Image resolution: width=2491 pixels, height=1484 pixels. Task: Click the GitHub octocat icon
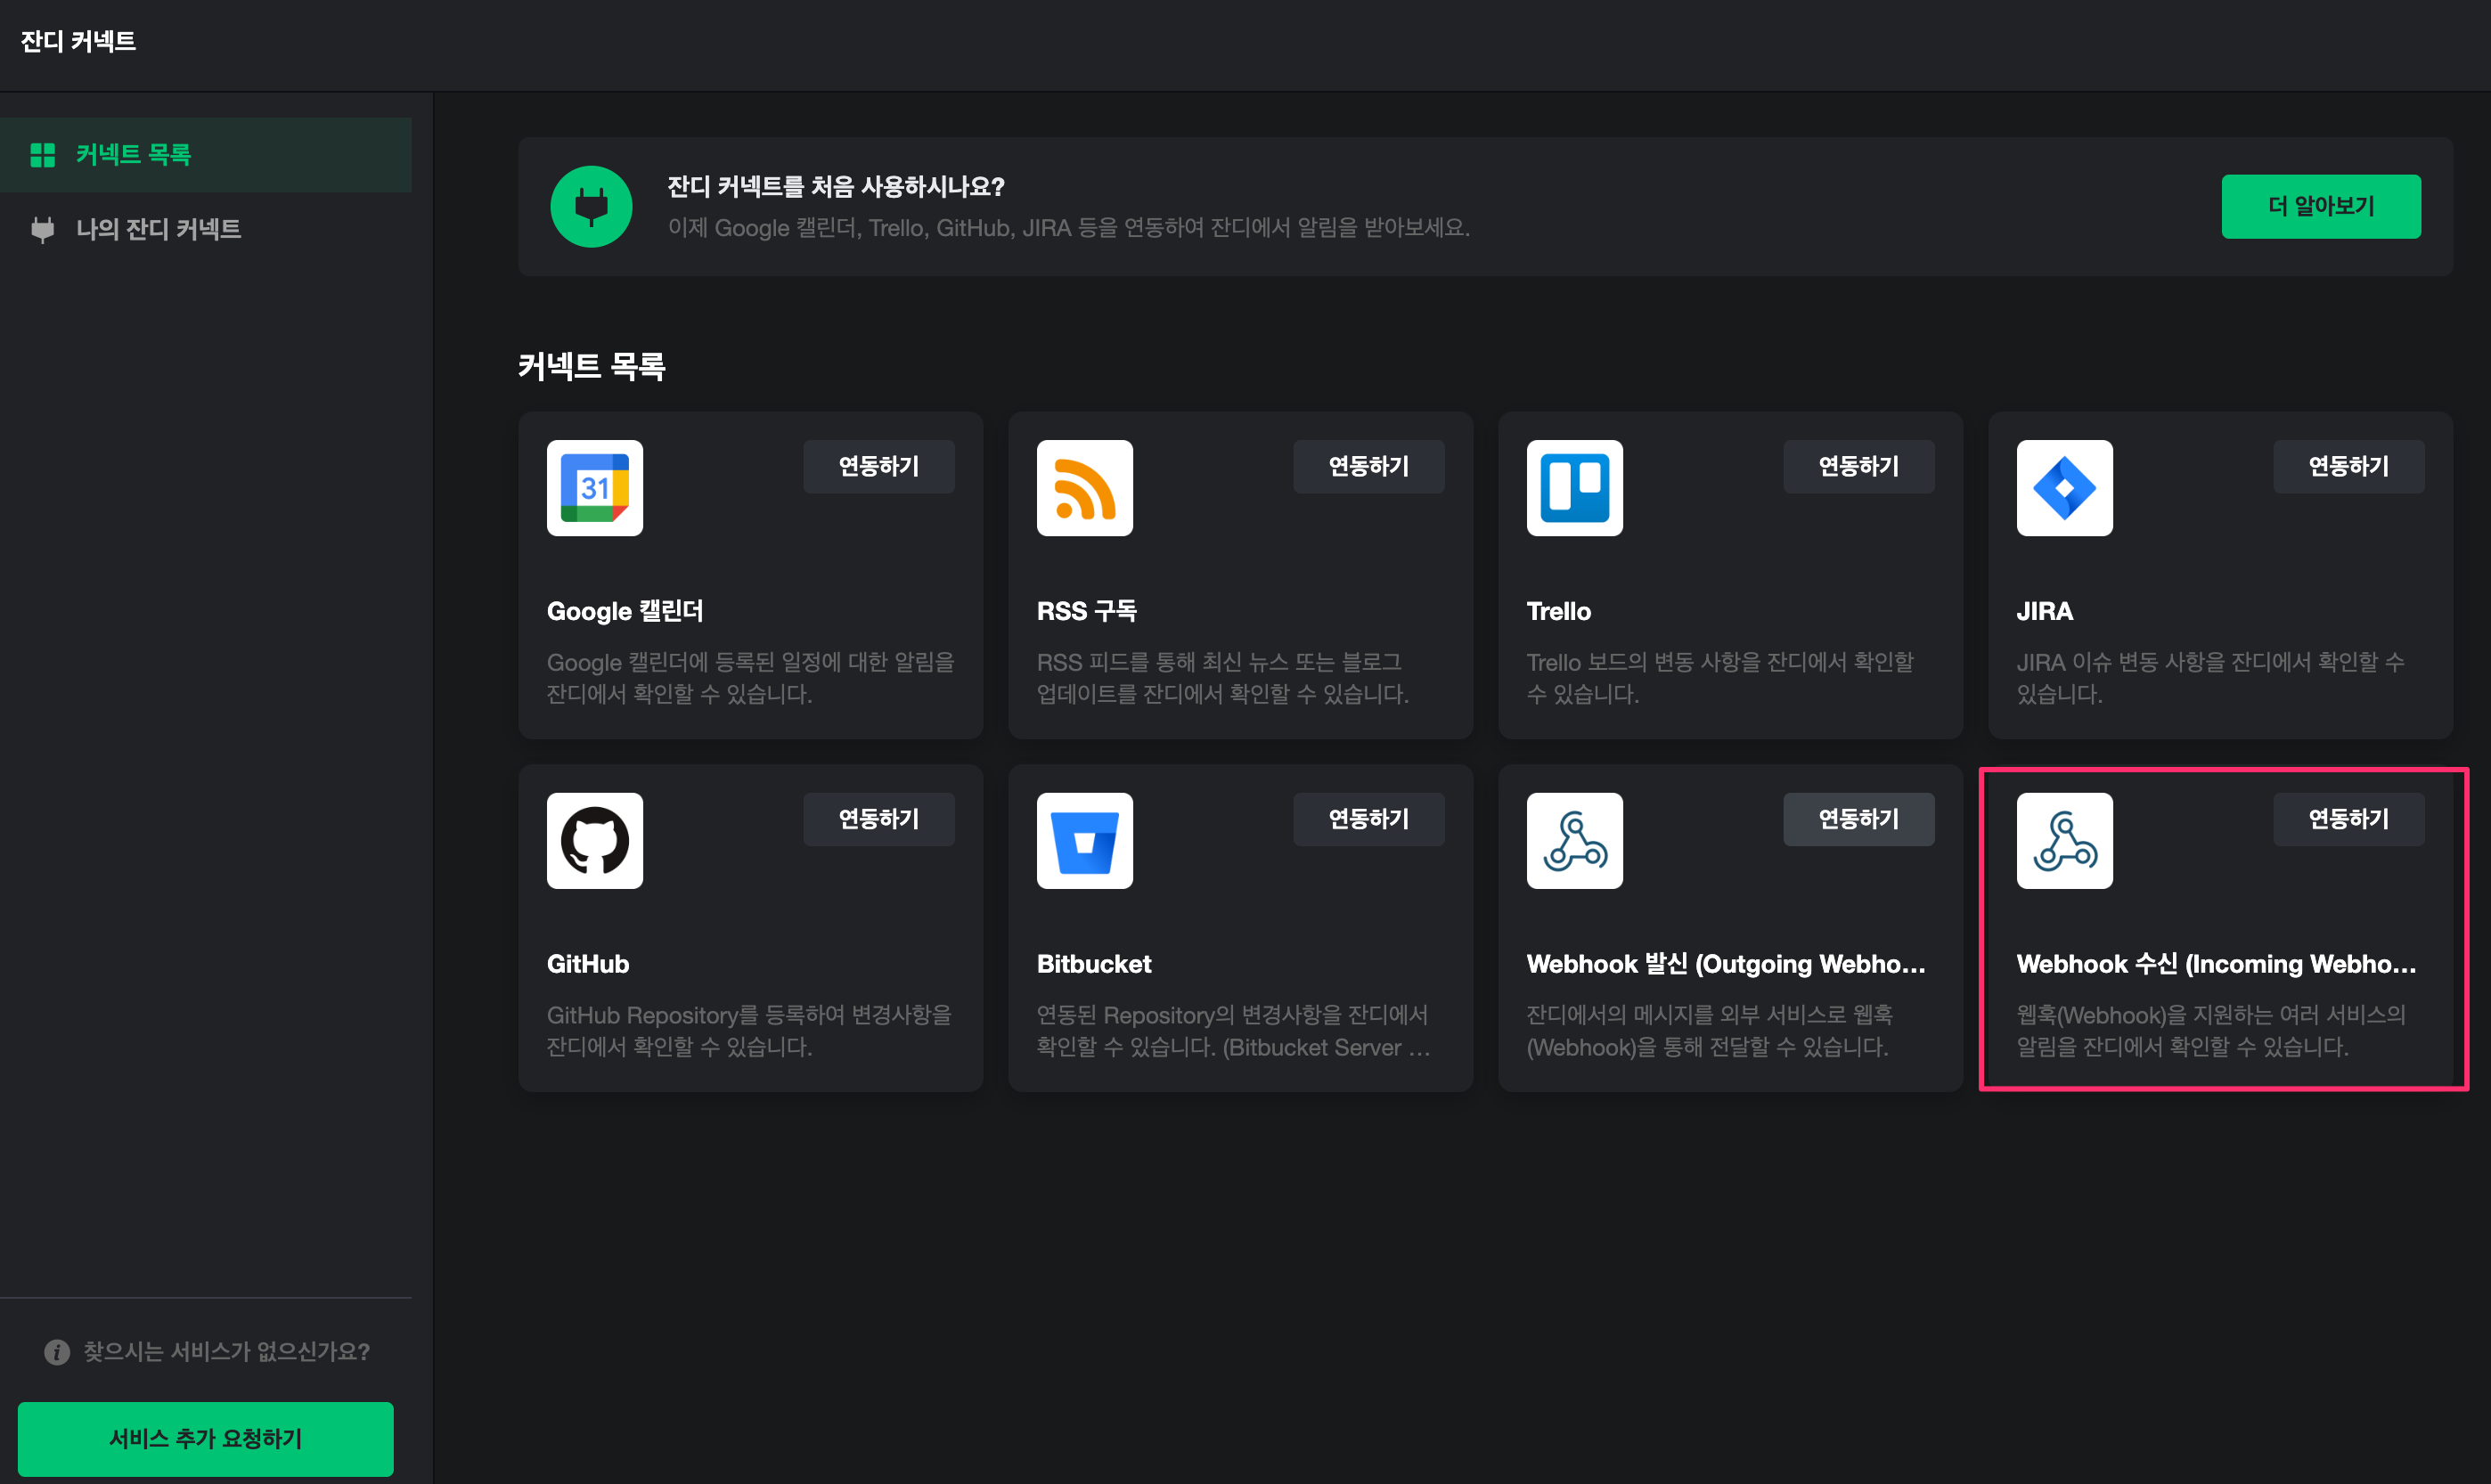pyautogui.click(x=594, y=841)
